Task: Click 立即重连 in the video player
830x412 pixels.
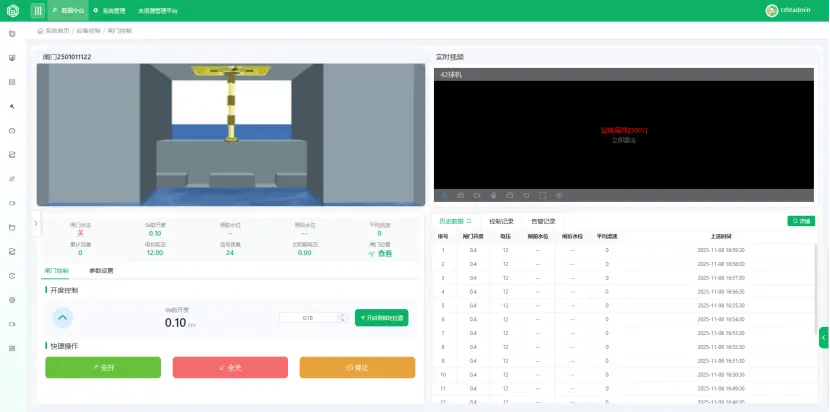Action: 624,140
